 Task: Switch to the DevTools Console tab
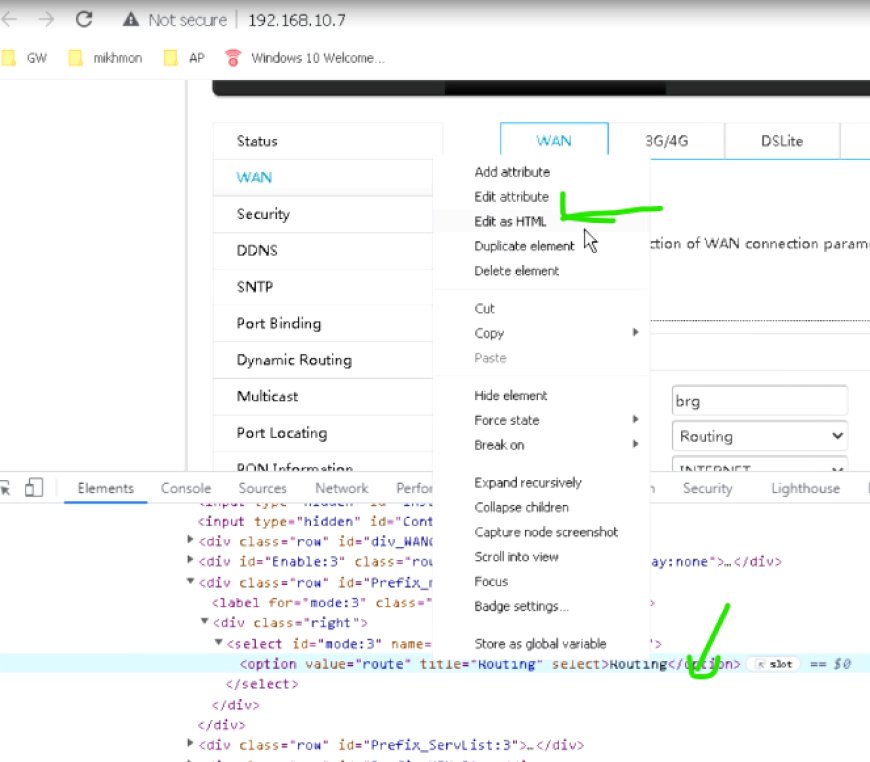tap(186, 488)
